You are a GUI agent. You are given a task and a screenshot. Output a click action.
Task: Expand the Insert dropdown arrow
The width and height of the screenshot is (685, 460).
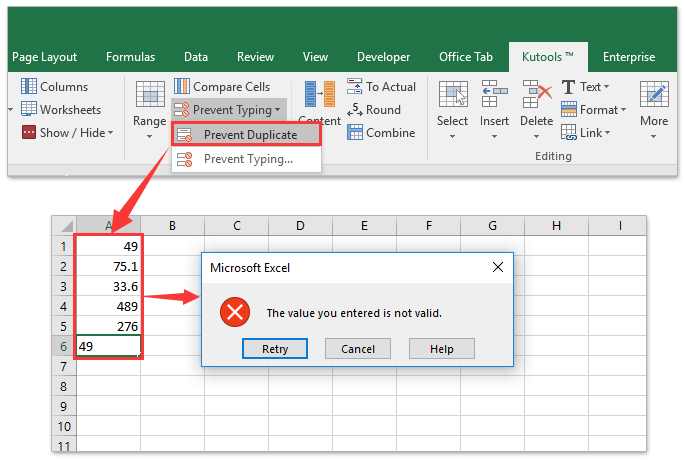(494, 137)
